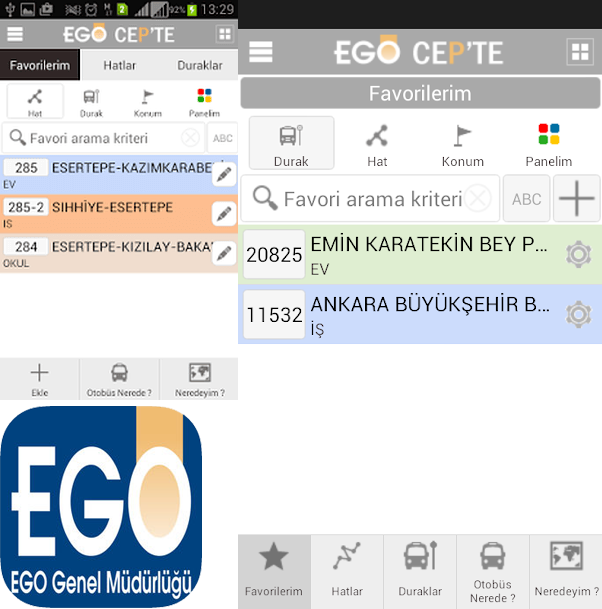Tap grid icon in left screen header
Screen dimensions: 602x609
(x=224, y=34)
